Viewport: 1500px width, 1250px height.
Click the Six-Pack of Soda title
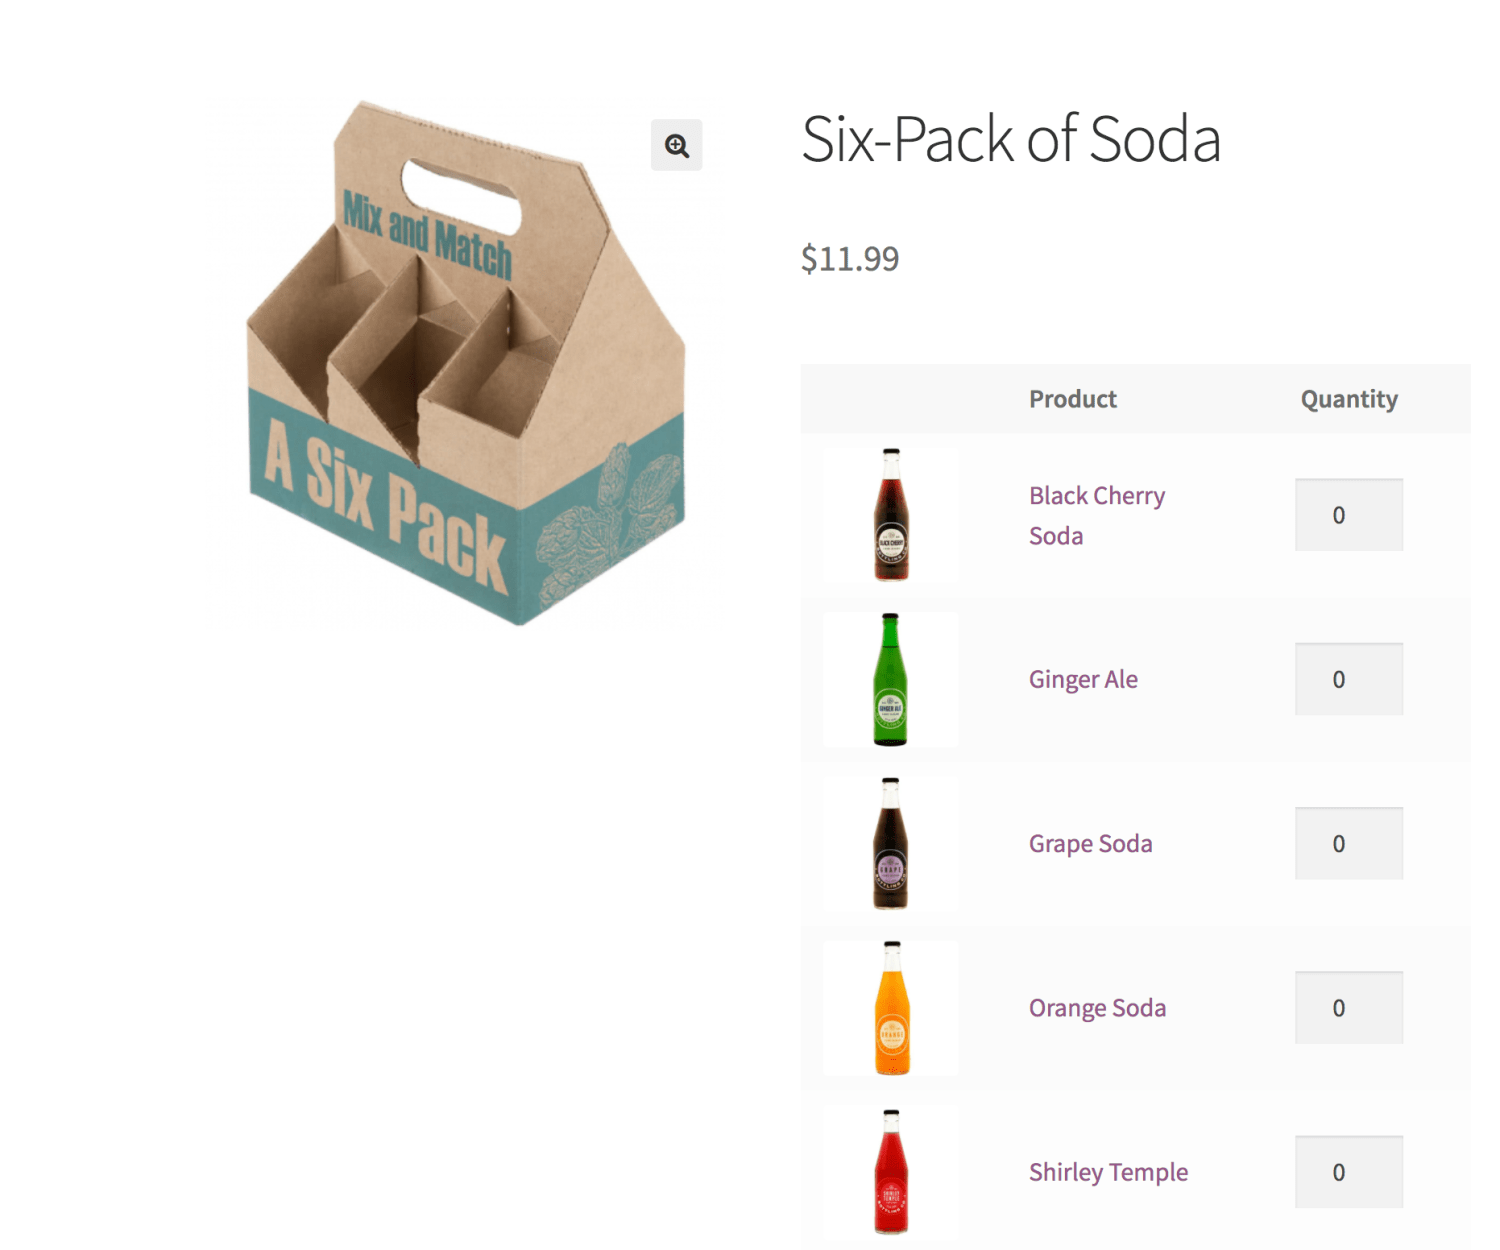click(1010, 140)
